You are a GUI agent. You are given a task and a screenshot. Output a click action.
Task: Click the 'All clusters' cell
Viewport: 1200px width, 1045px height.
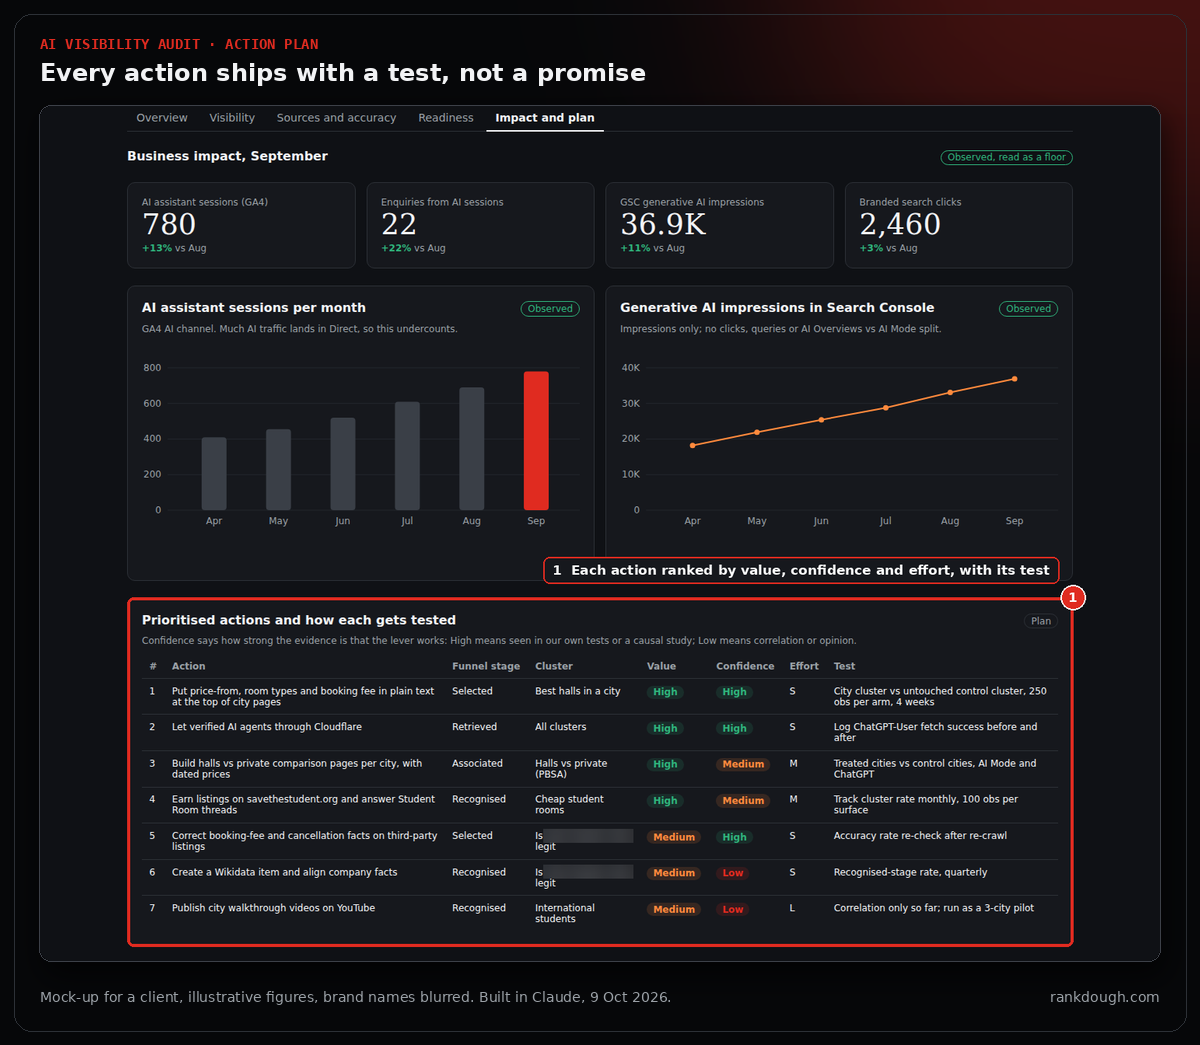click(x=560, y=727)
